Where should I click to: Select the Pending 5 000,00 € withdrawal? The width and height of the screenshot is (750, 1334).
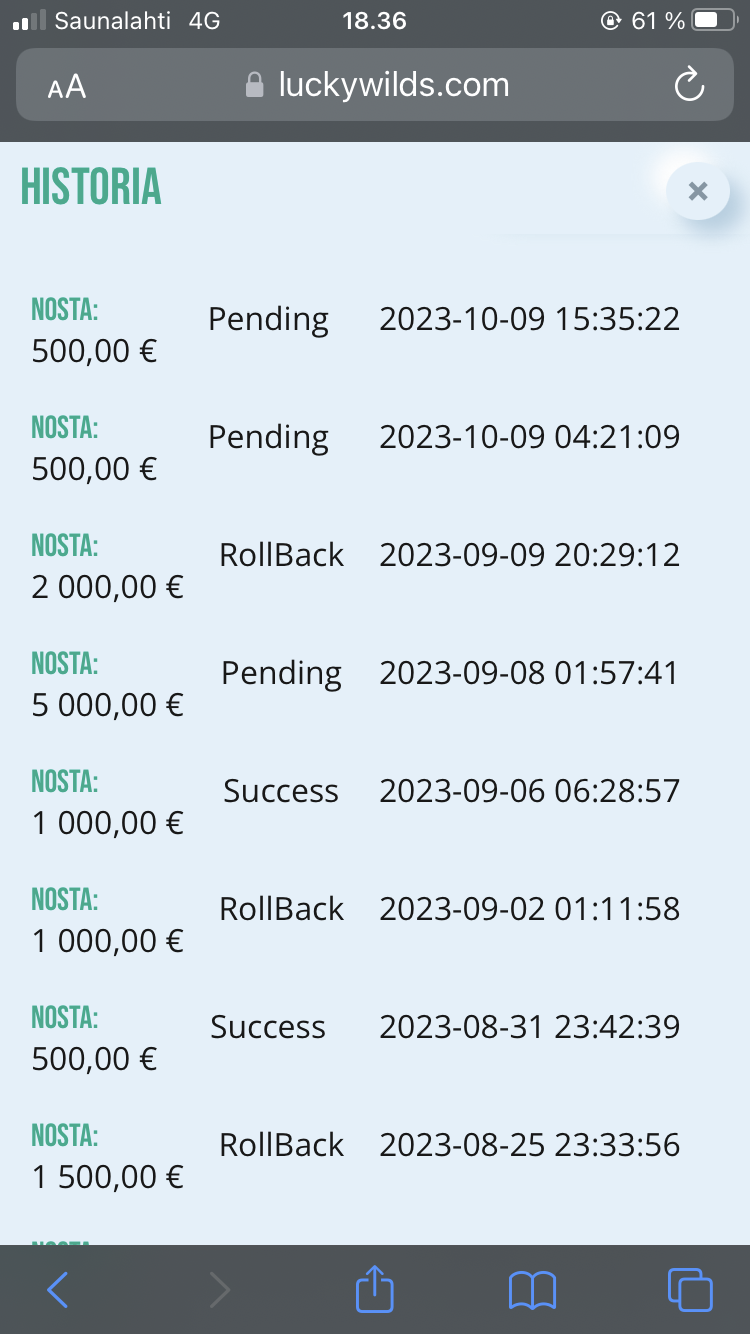[x=375, y=684]
